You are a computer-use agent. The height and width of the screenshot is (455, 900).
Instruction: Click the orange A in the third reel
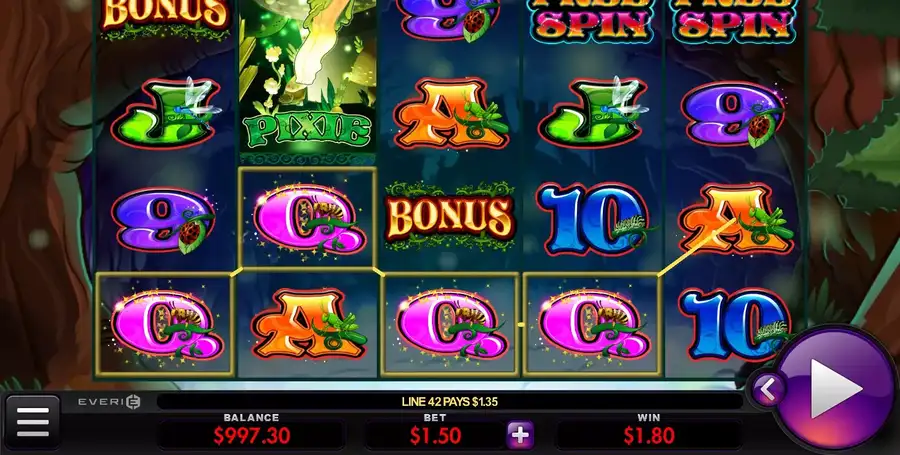pyautogui.click(x=451, y=114)
